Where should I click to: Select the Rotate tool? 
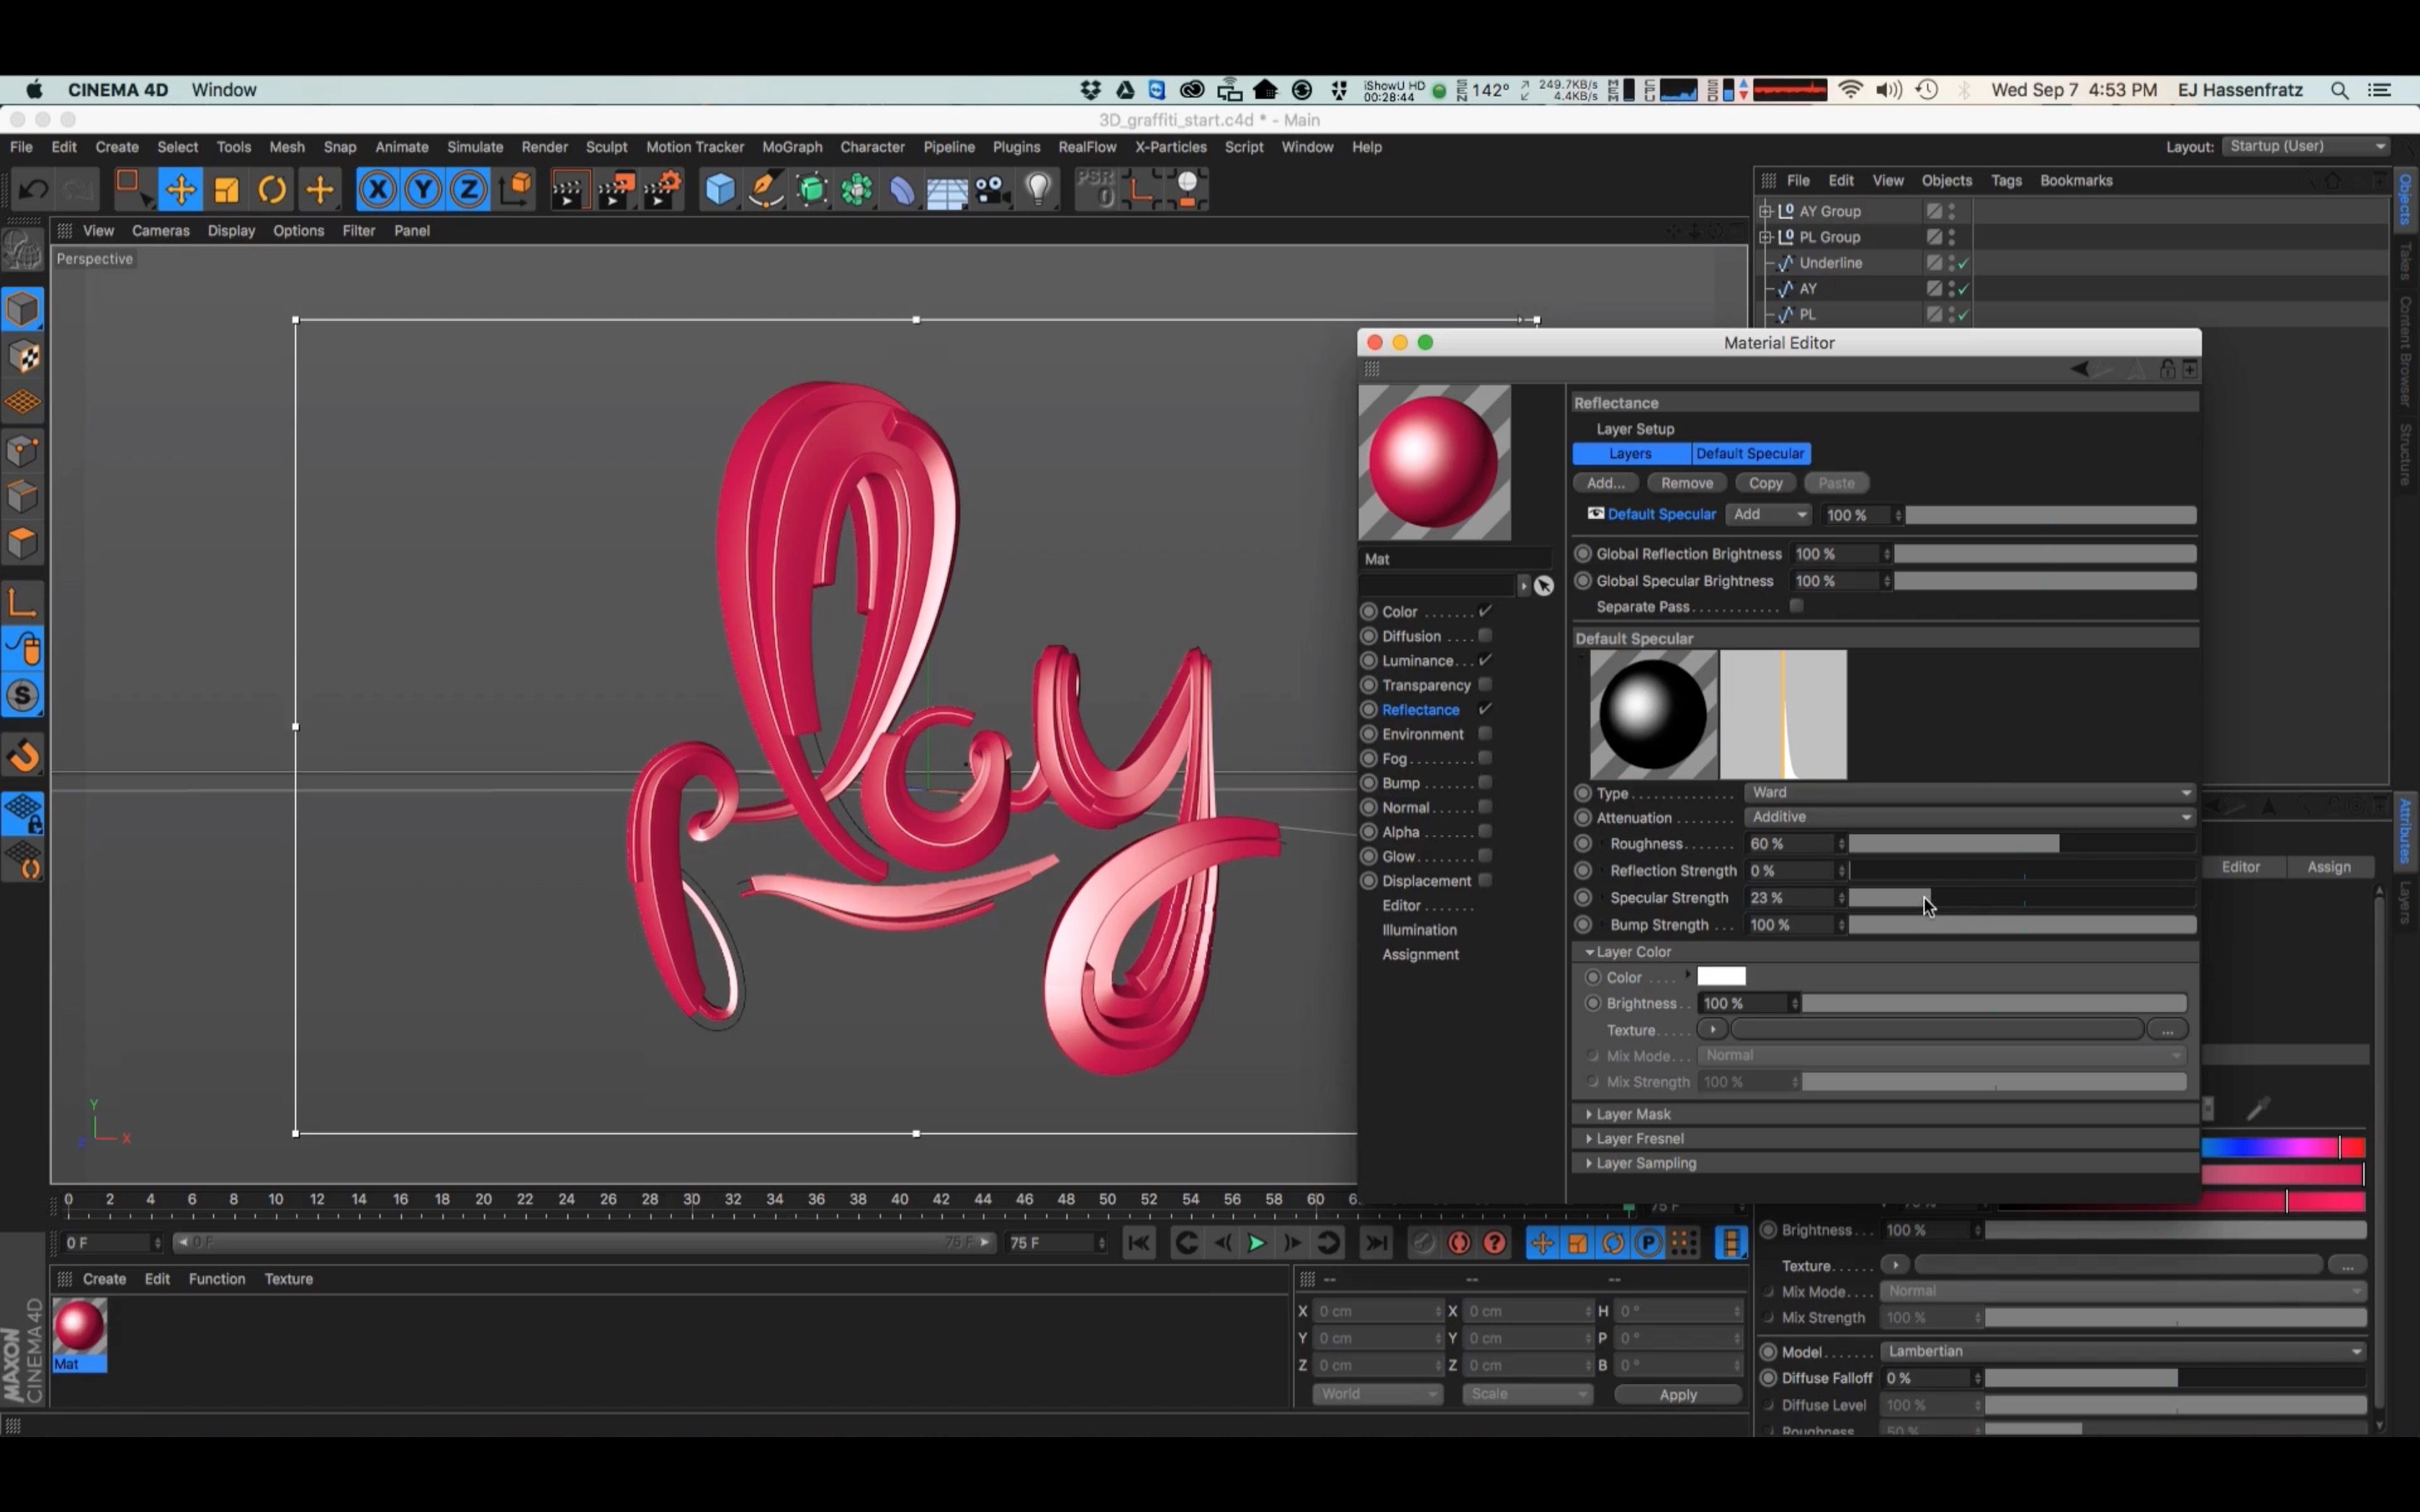(x=271, y=189)
